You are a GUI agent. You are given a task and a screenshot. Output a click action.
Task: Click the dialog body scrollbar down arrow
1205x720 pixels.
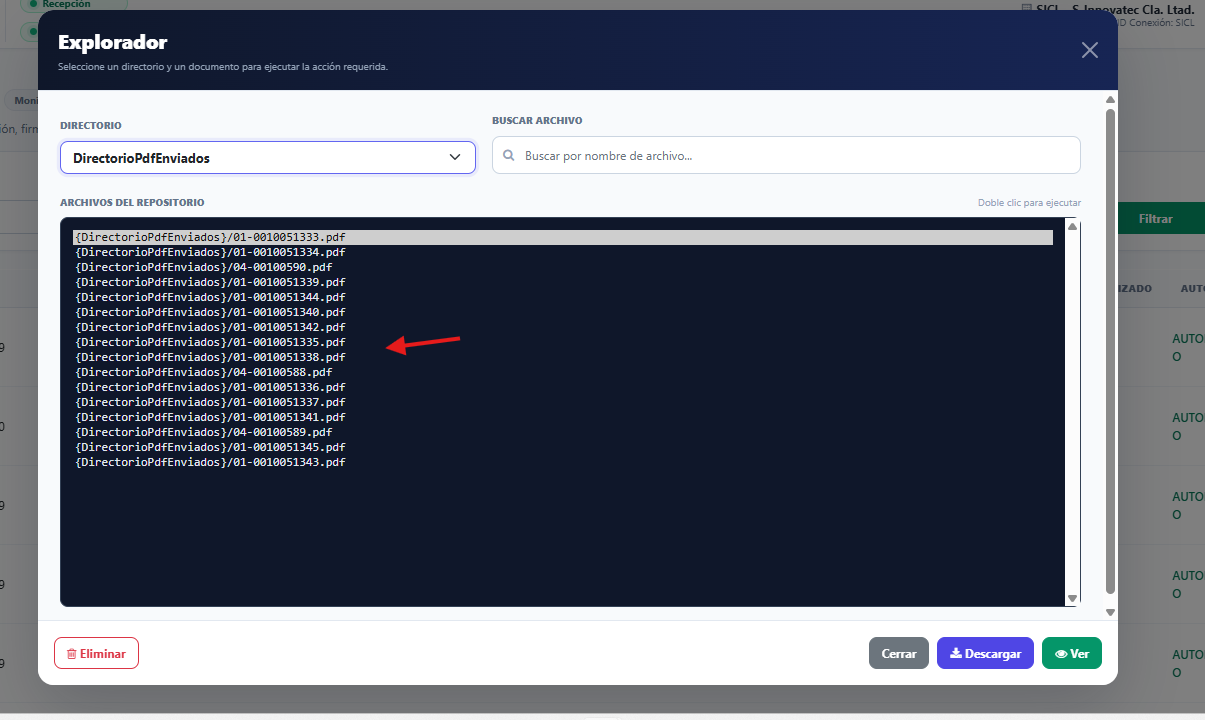1110,611
